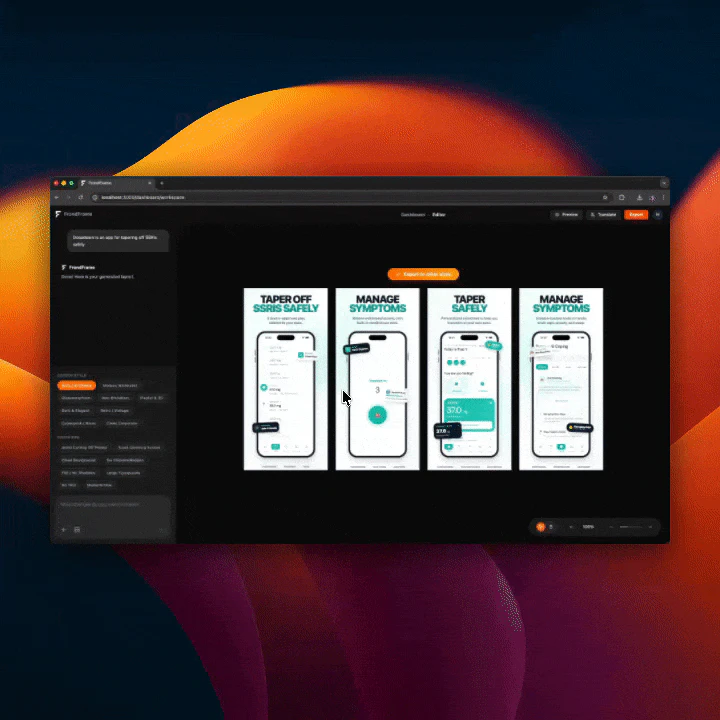Open the fourth screenshot 'Manage Symptoms'
Viewport: 720px width, 720px height.
561,379
